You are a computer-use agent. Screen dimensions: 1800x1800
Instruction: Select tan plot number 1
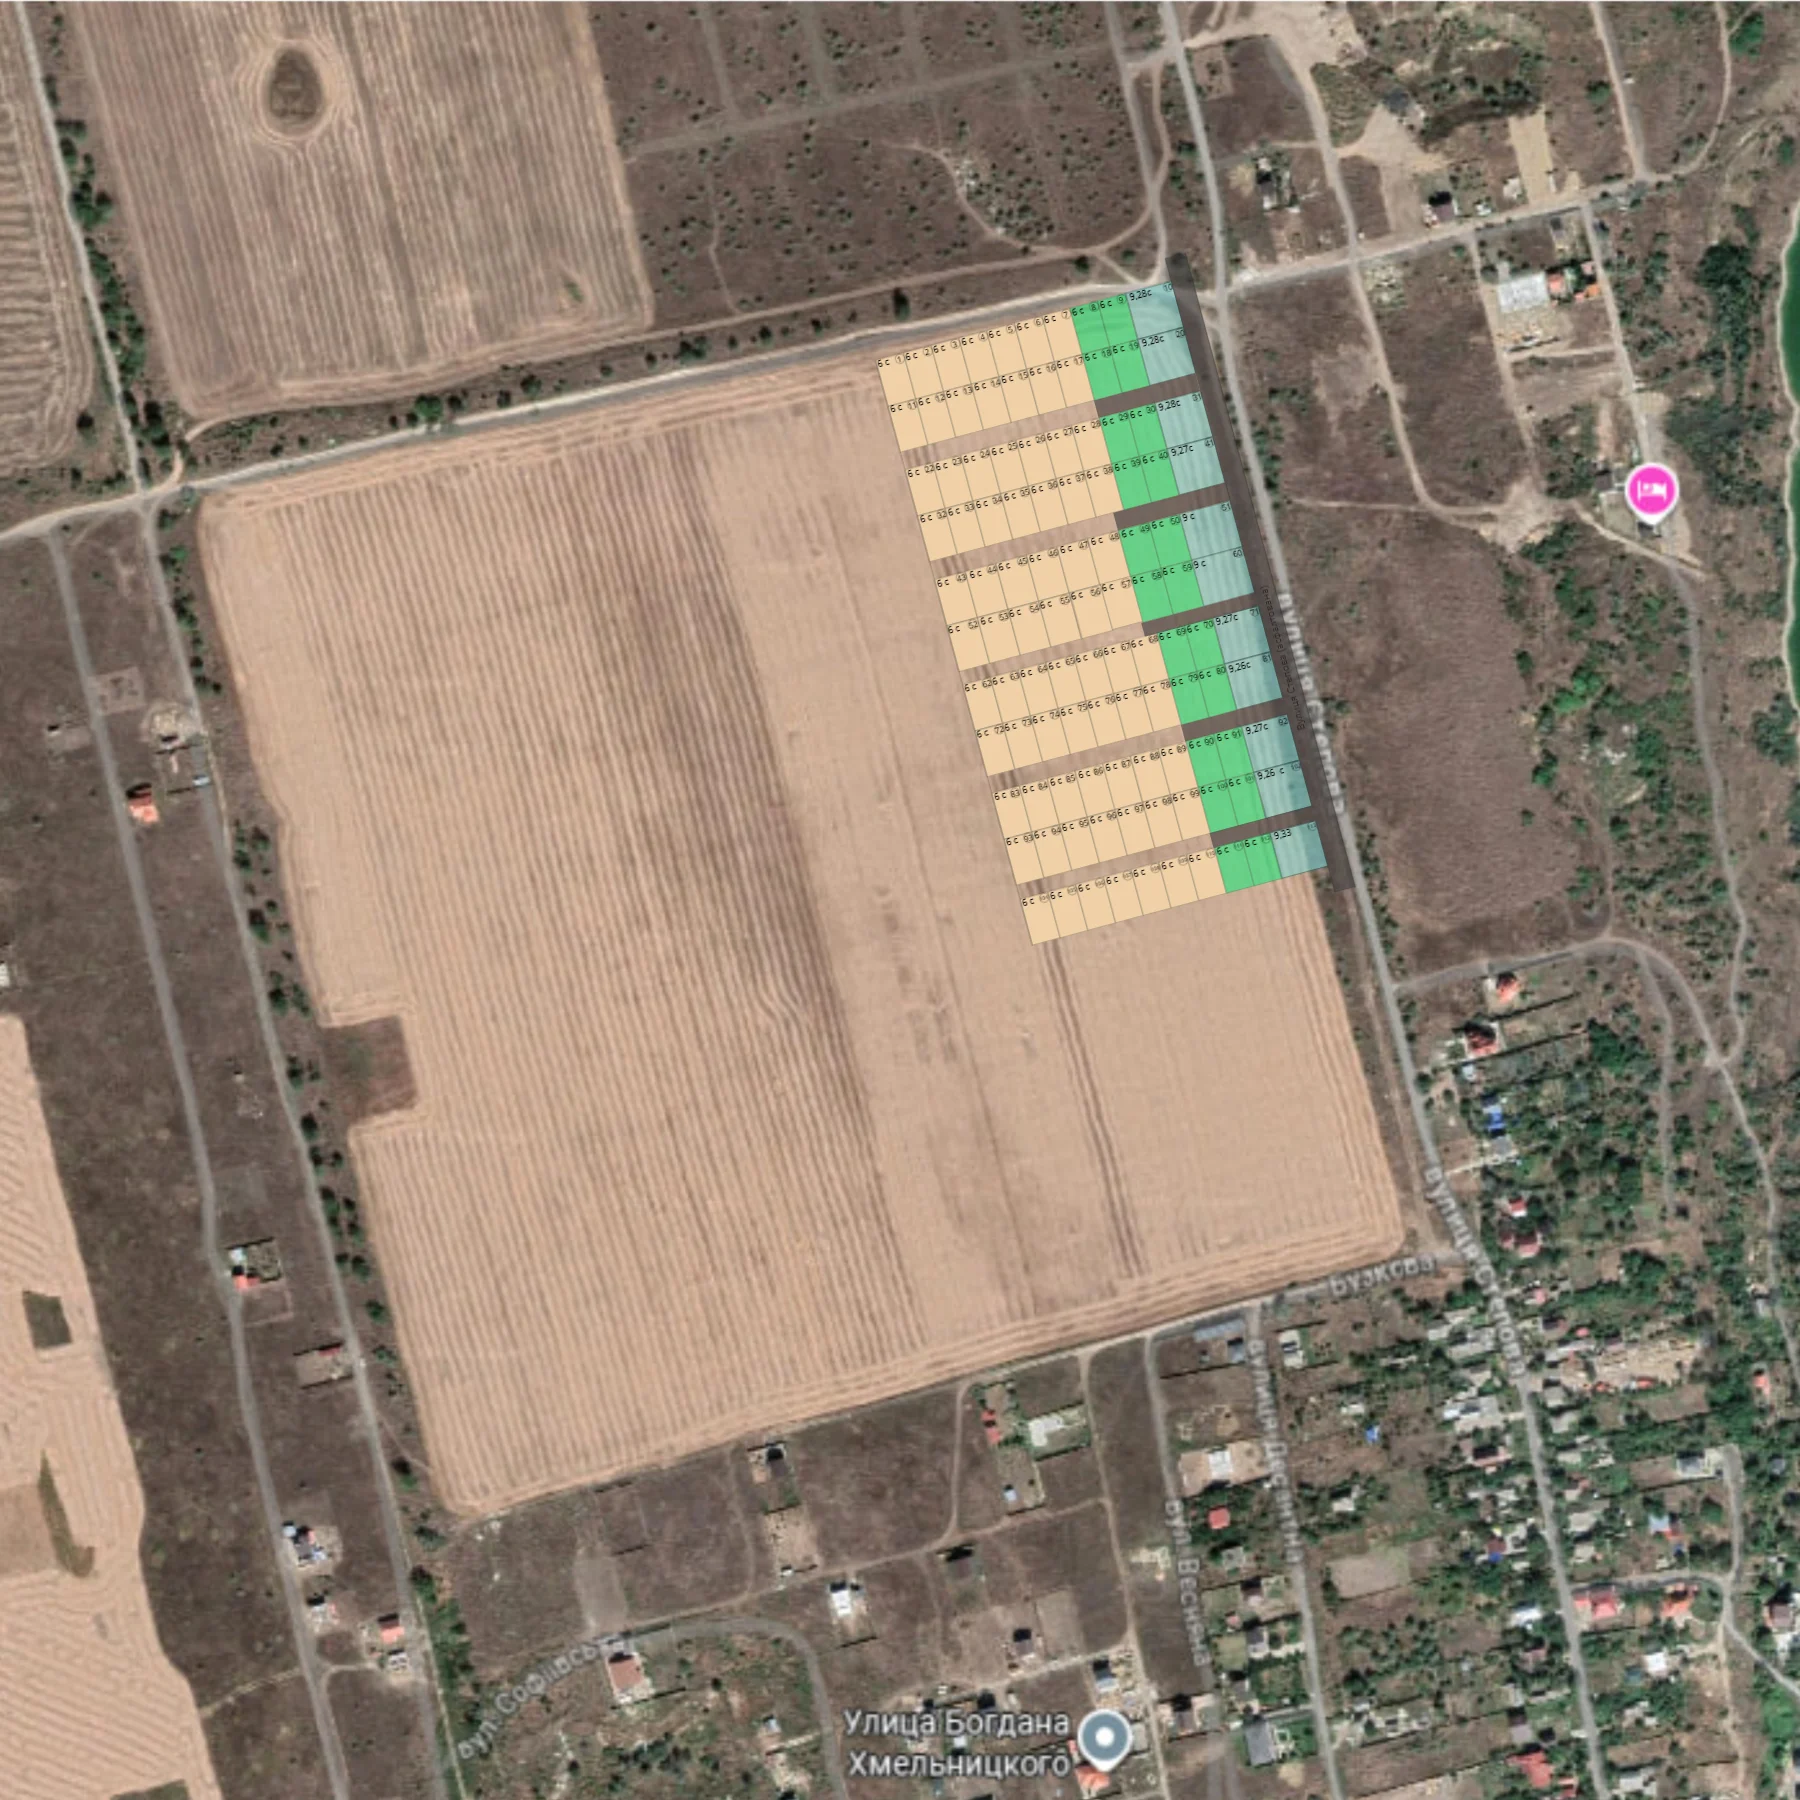[895, 378]
